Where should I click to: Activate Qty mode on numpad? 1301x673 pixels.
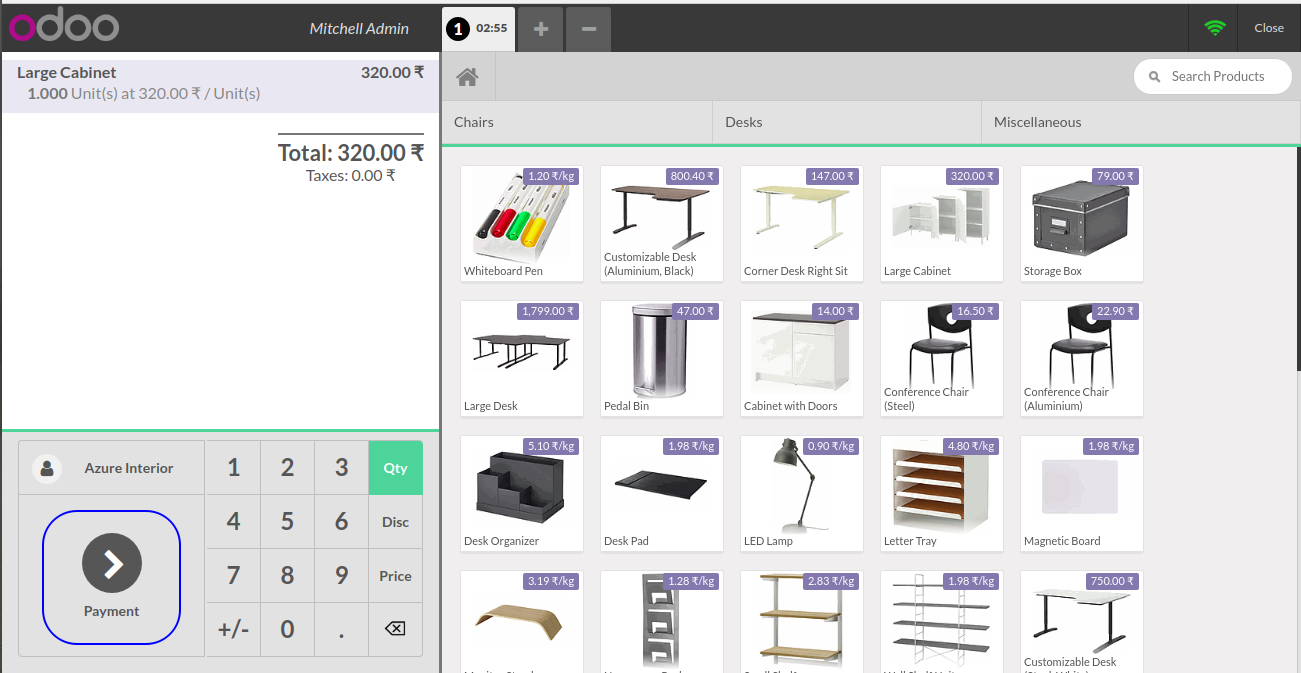click(x=395, y=467)
